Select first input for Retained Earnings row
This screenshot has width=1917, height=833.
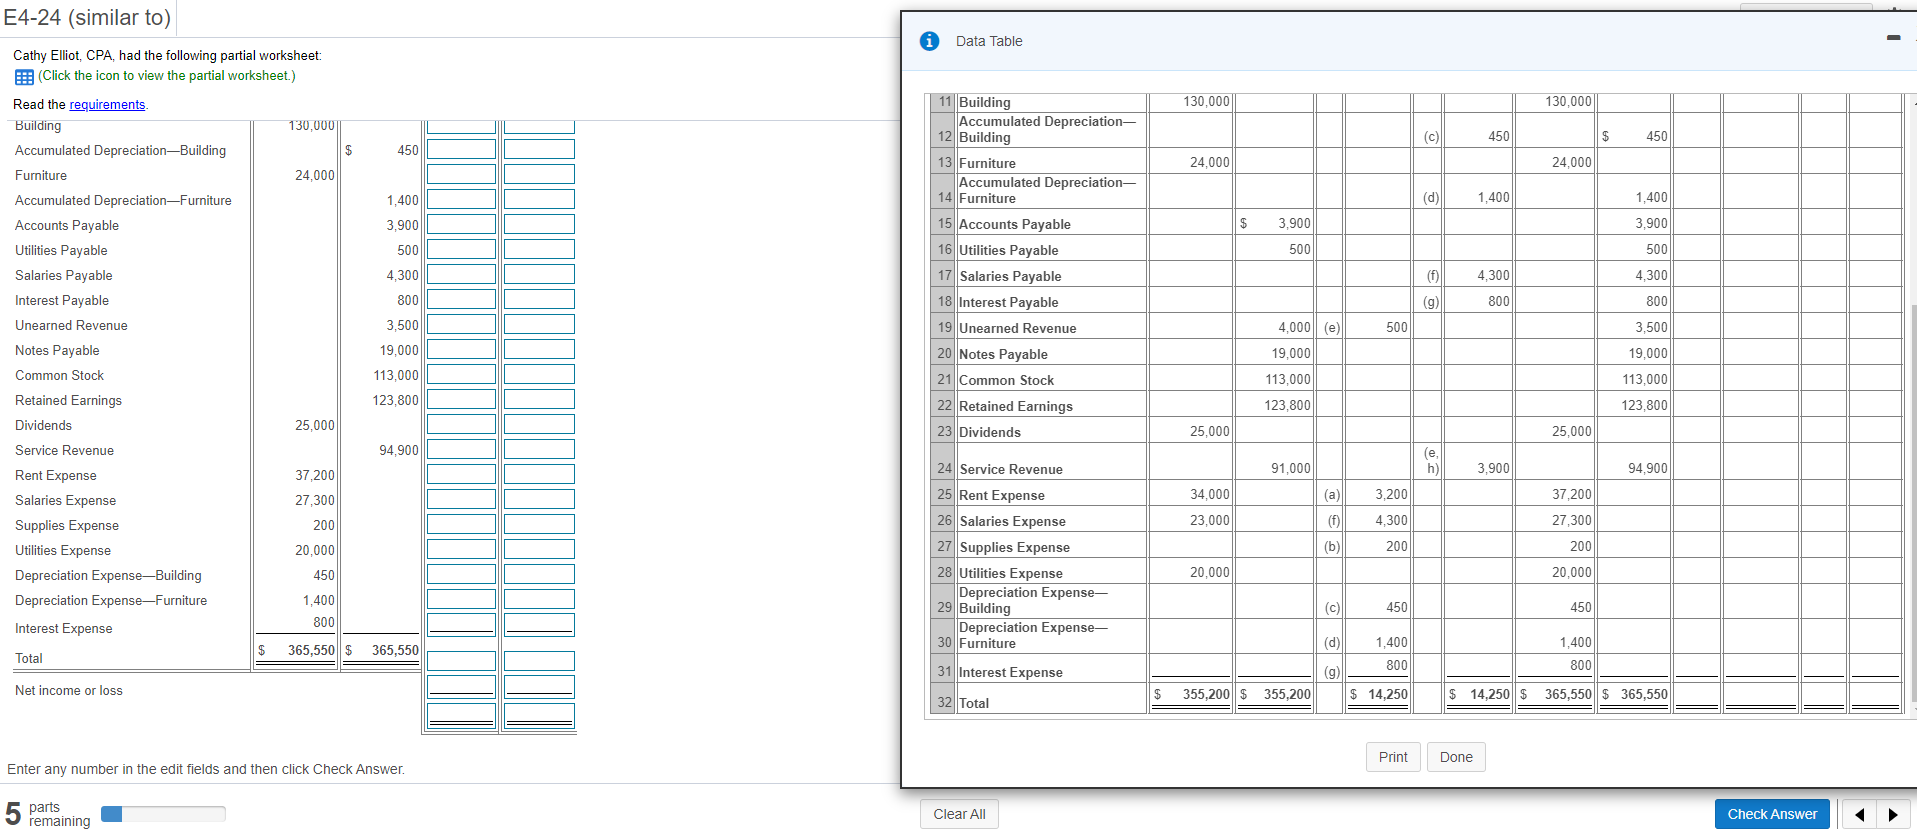tap(461, 399)
